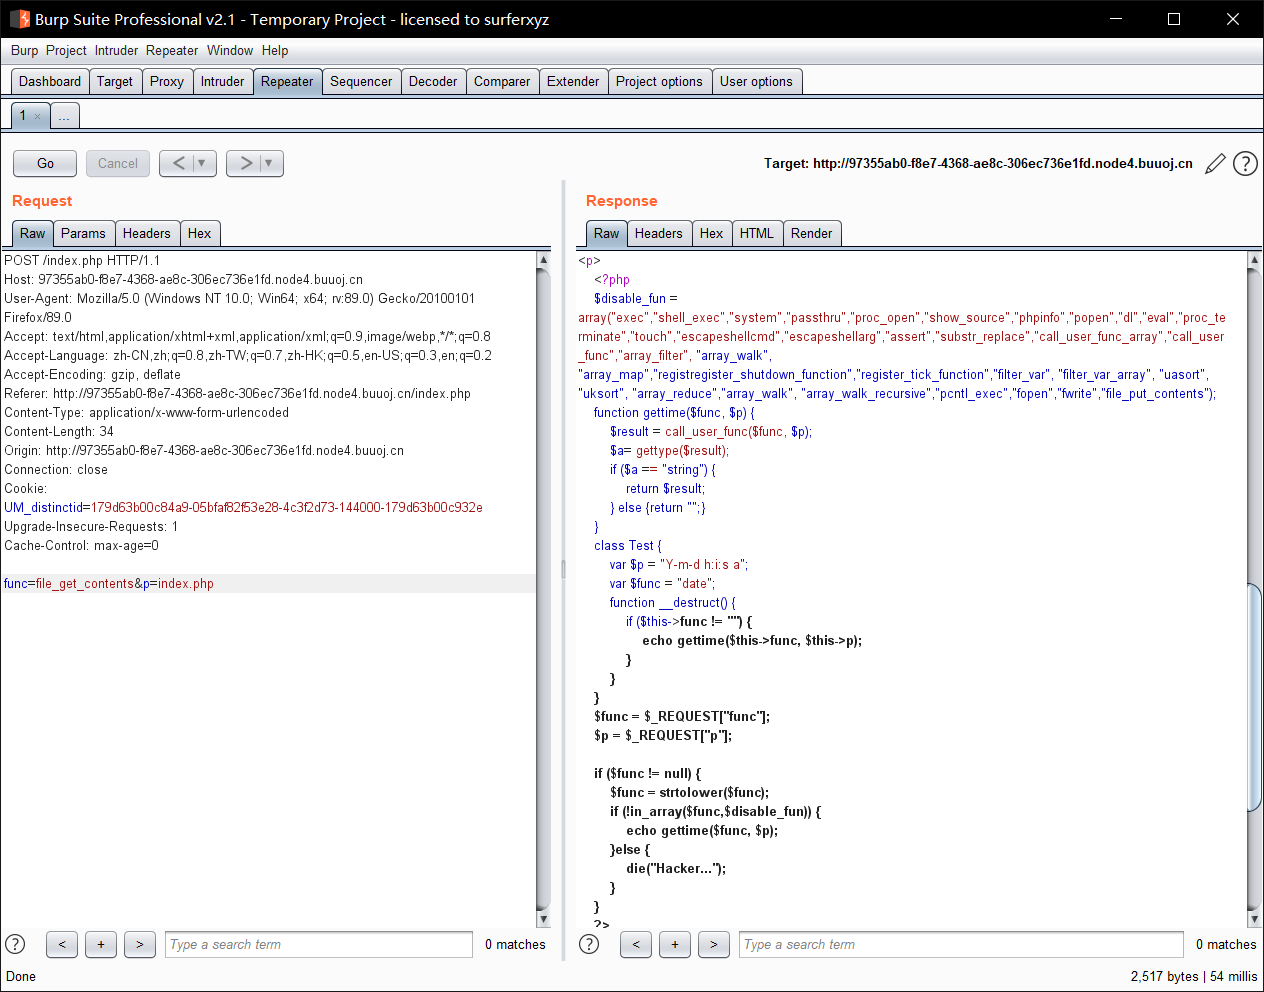Open the User options tab
1264x992 pixels.
[756, 82]
